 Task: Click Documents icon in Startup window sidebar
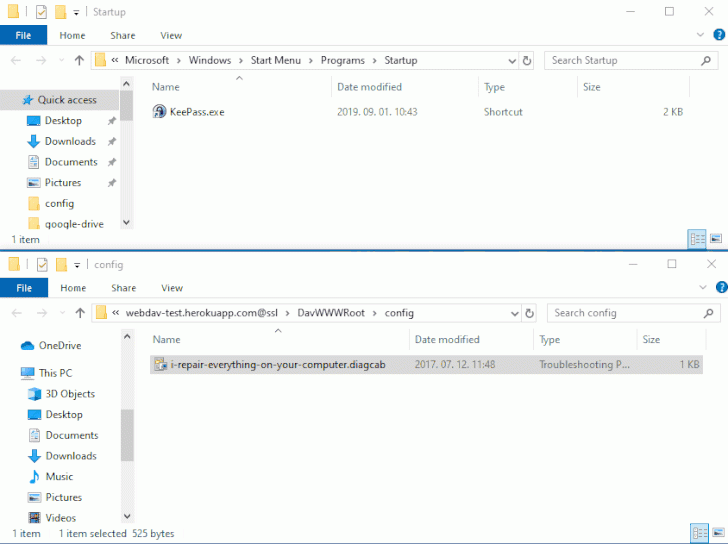coord(33,162)
